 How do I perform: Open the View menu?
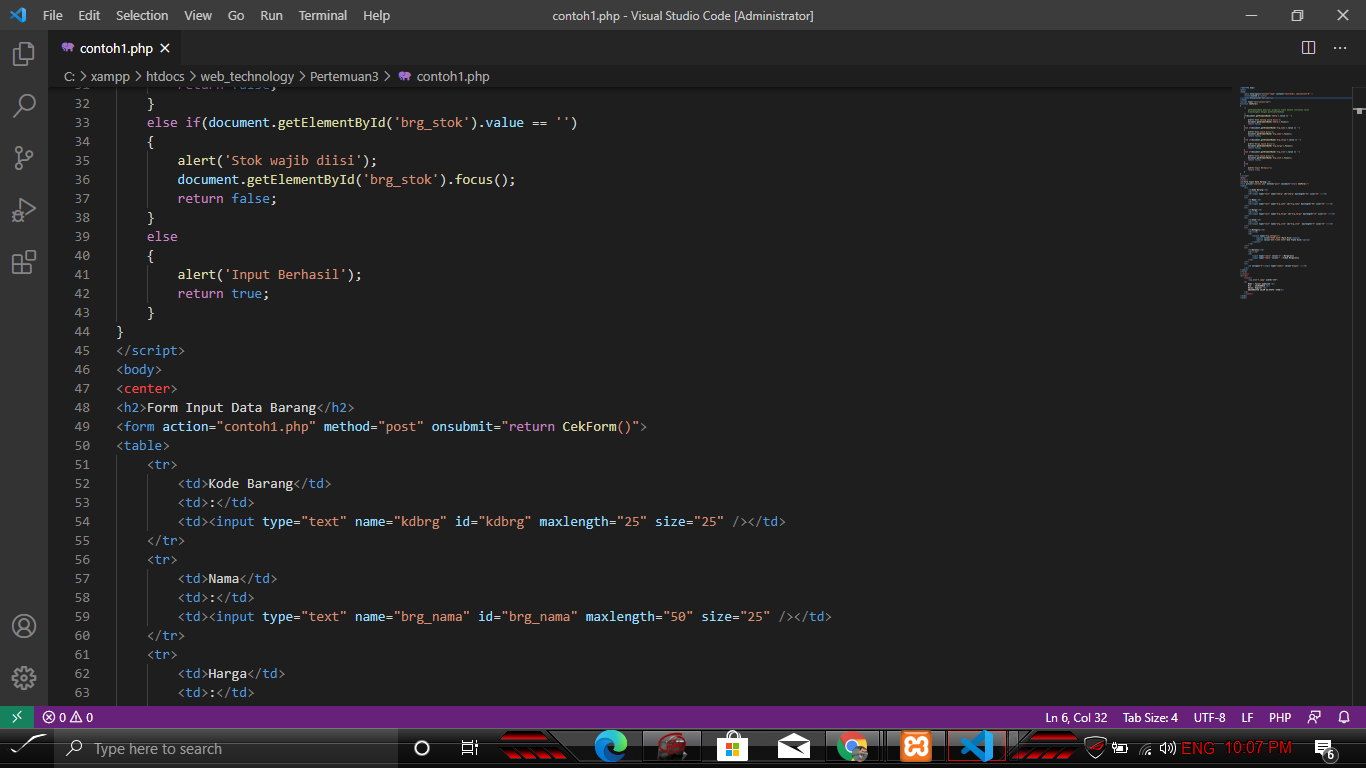tap(198, 15)
